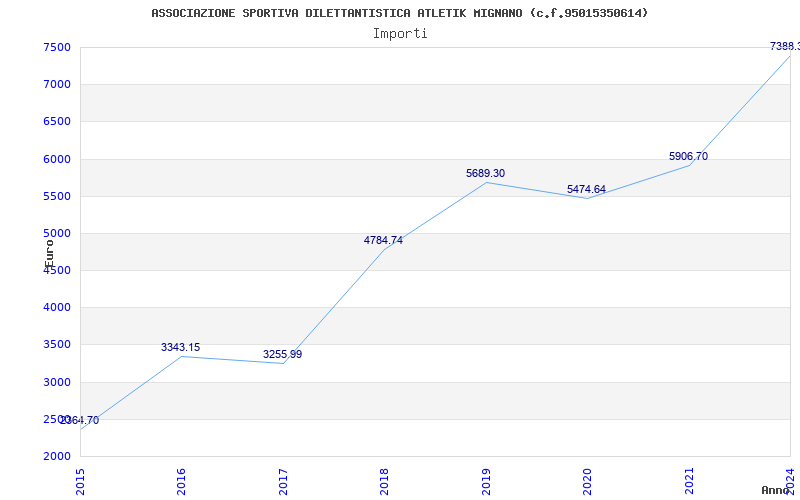The width and height of the screenshot is (800, 500).
Task: Click the 2017 x-axis label
Action: point(283,481)
